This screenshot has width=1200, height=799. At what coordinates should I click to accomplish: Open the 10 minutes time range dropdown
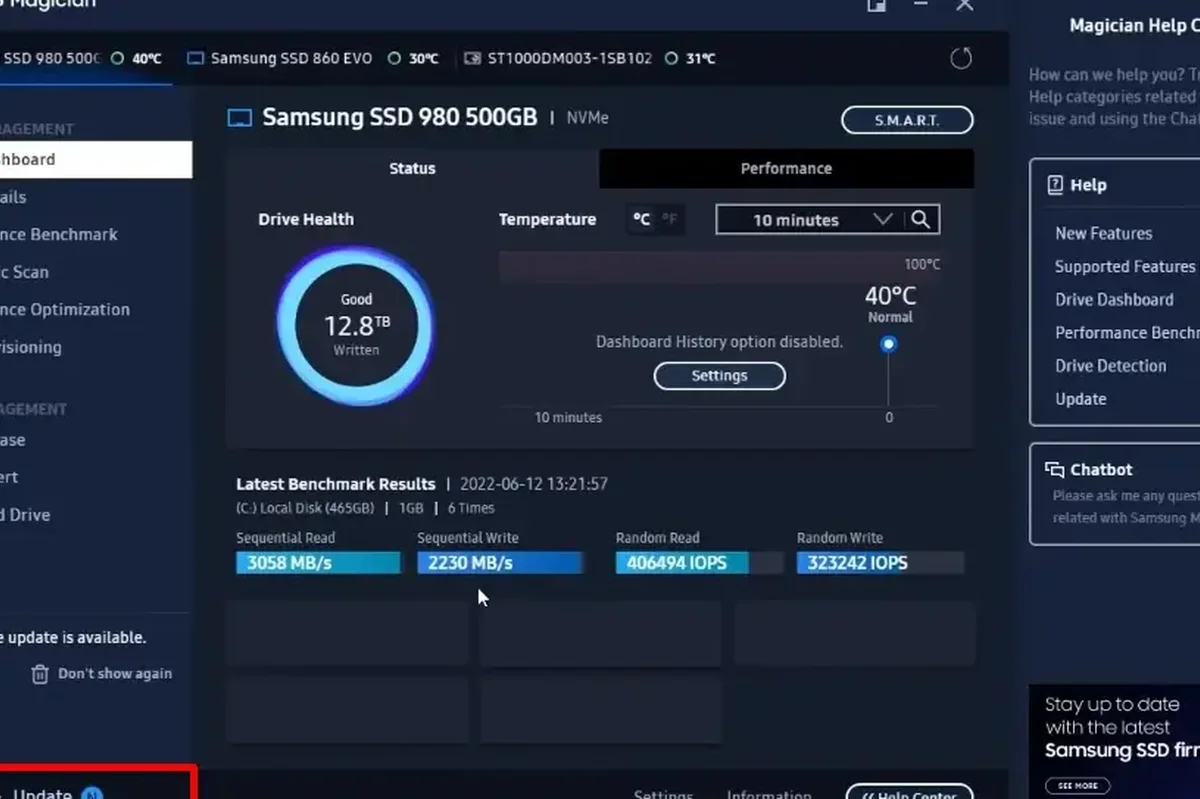click(811, 220)
